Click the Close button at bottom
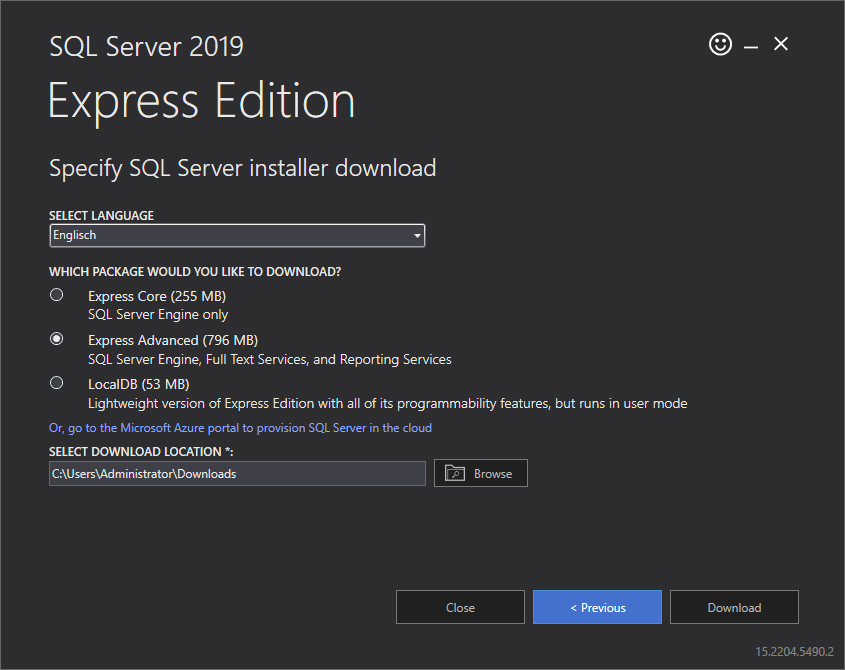Image resolution: width=845 pixels, height=670 pixels. click(460, 607)
